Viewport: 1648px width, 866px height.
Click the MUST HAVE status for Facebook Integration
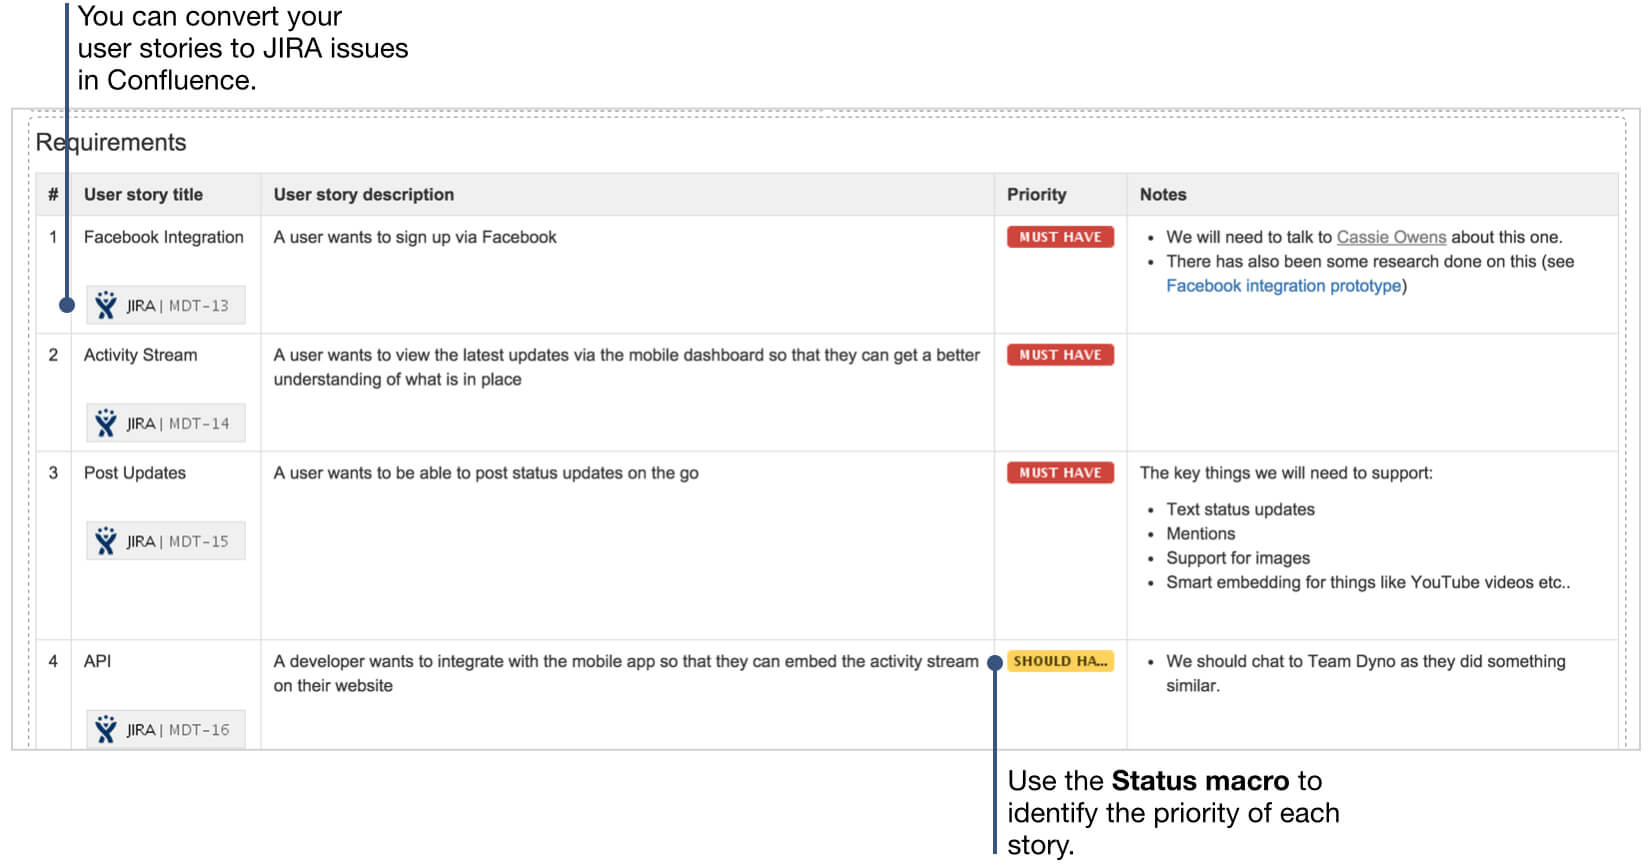click(1059, 237)
